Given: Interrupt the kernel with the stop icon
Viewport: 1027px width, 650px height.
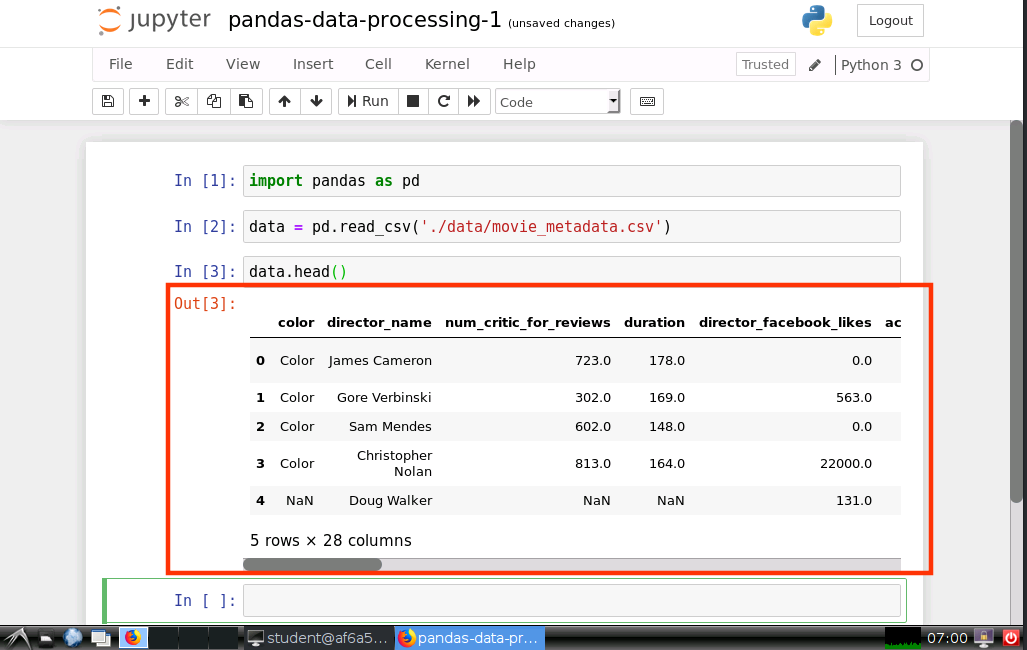Looking at the screenshot, I should tap(413, 102).
